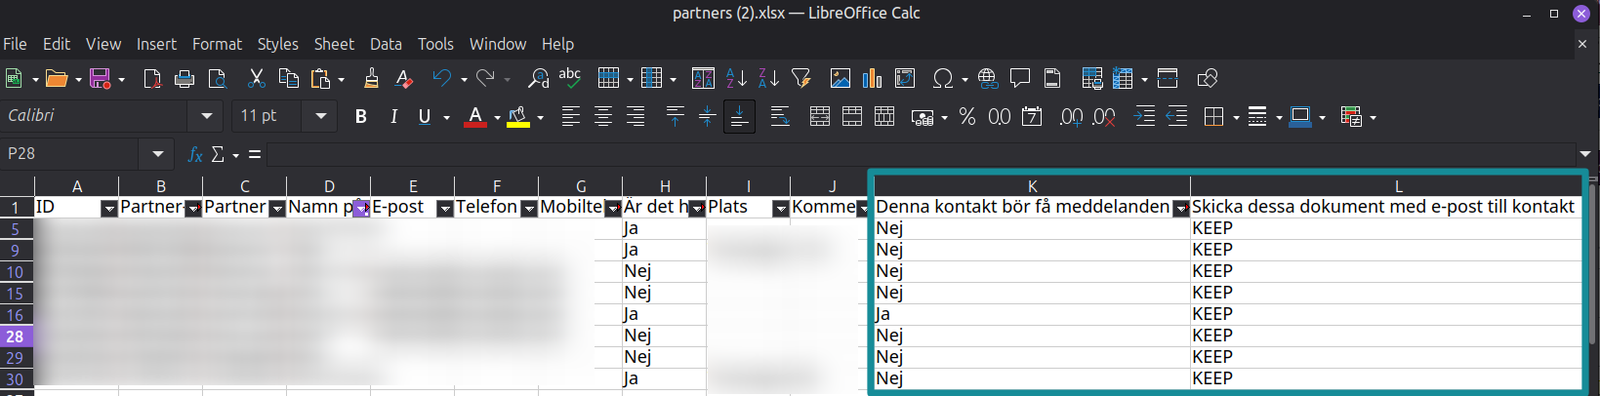Activate Clone Formatting paintbrush
Viewport: 1600px width, 396px height.
coord(372,79)
